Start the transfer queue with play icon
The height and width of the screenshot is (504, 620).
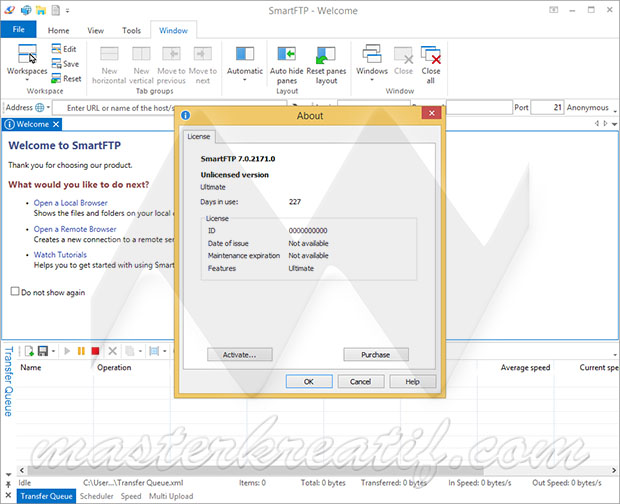[x=67, y=351]
